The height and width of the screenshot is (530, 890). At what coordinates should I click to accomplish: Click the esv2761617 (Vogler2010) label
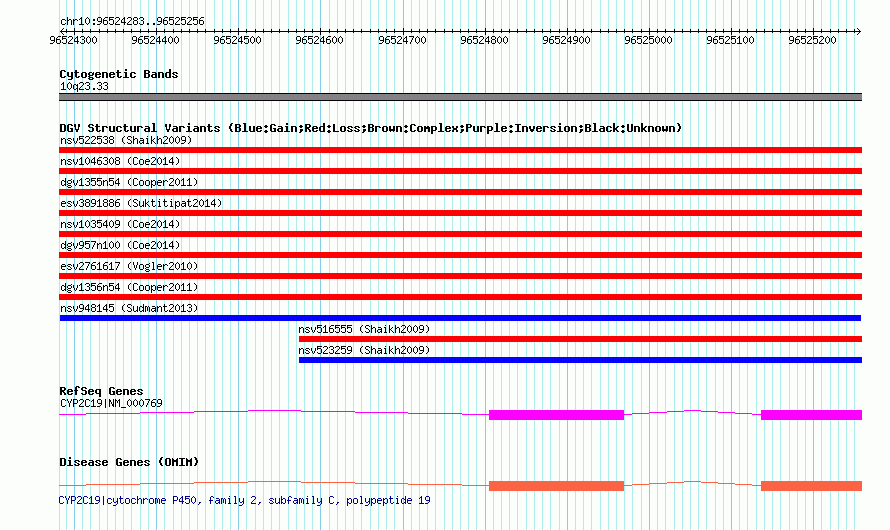click(129, 266)
